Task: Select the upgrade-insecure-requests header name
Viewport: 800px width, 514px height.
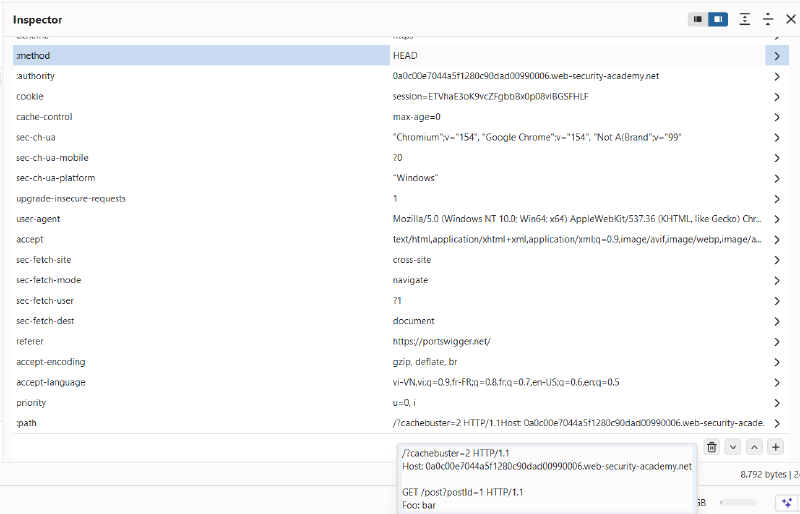Action: click(x=71, y=199)
